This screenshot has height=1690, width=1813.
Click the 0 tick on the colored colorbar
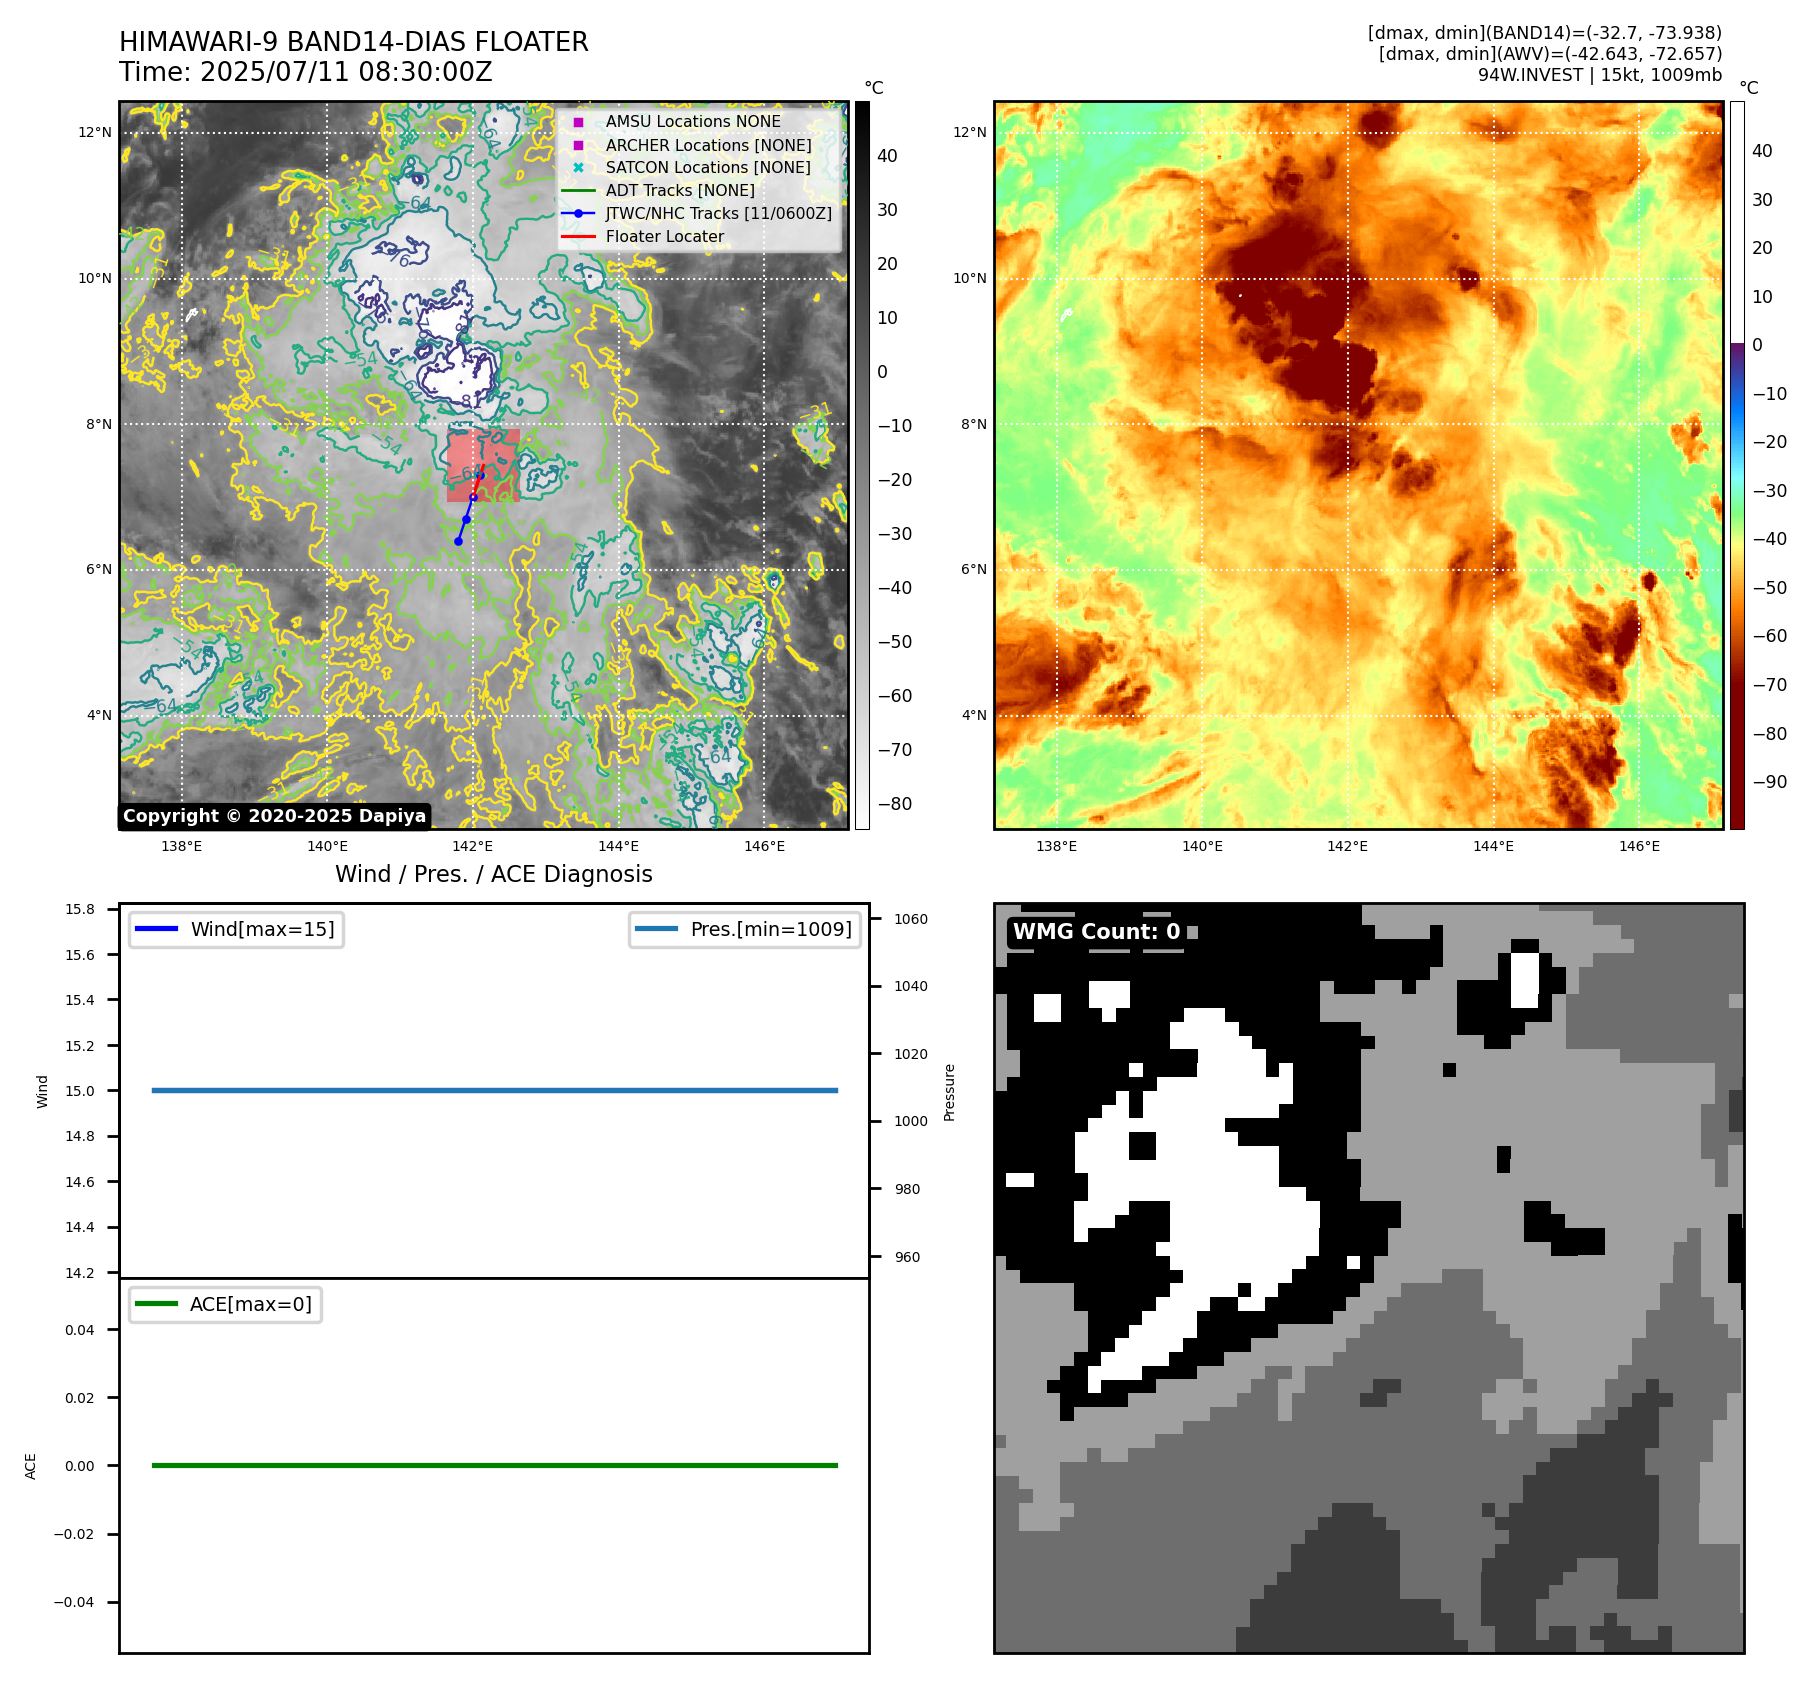[x=1758, y=345]
